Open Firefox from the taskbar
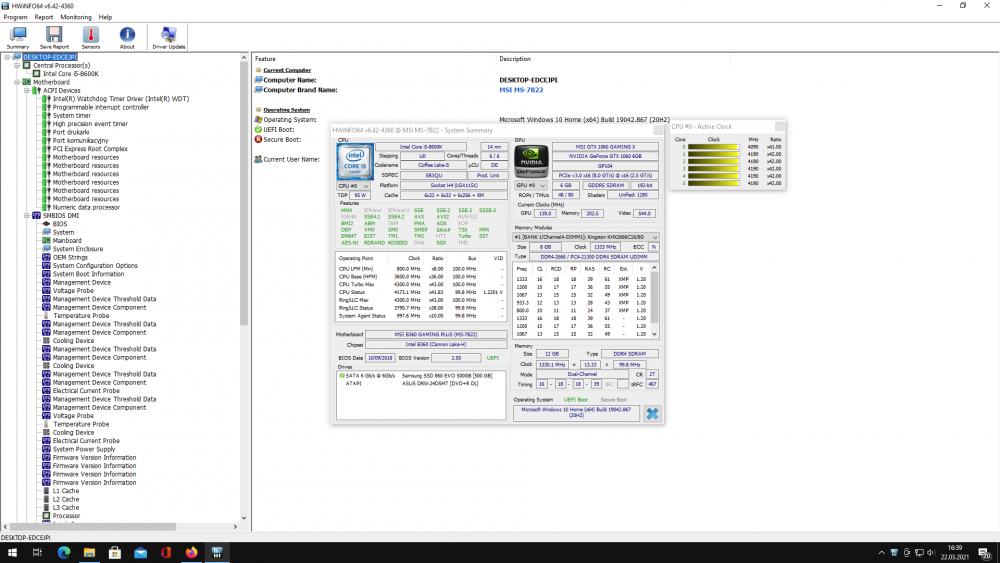The image size is (1000, 563). (191, 552)
